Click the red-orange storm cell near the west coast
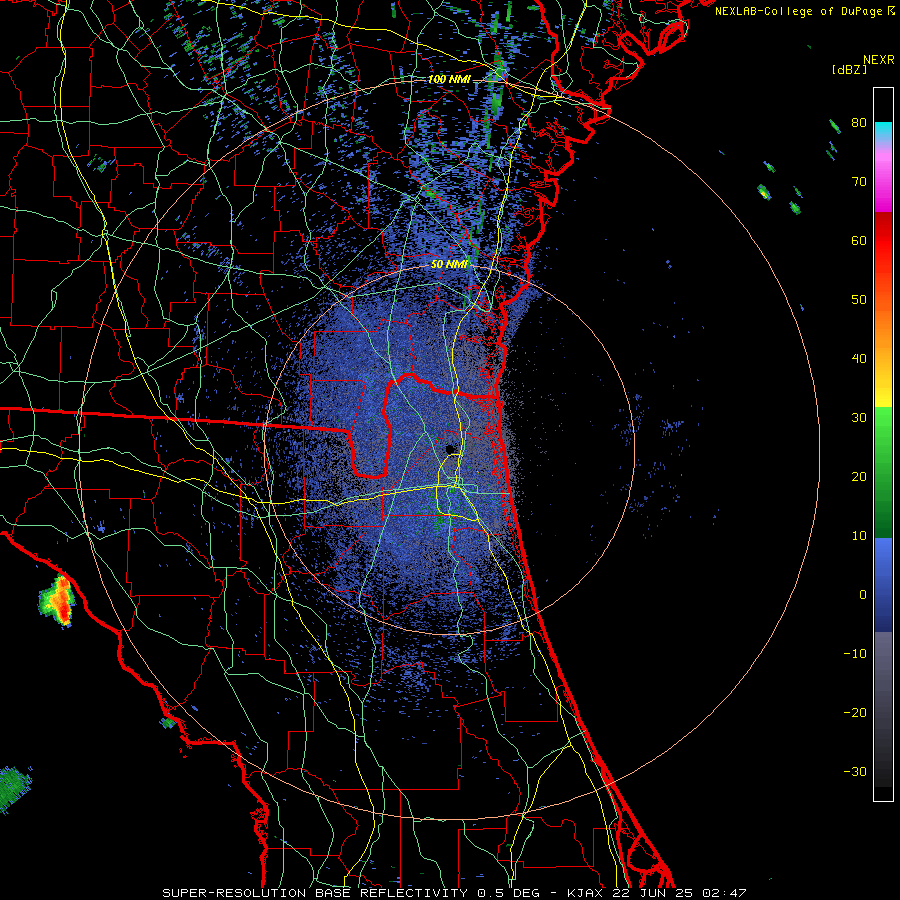Screen dimensions: 900x900 click(59, 599)
